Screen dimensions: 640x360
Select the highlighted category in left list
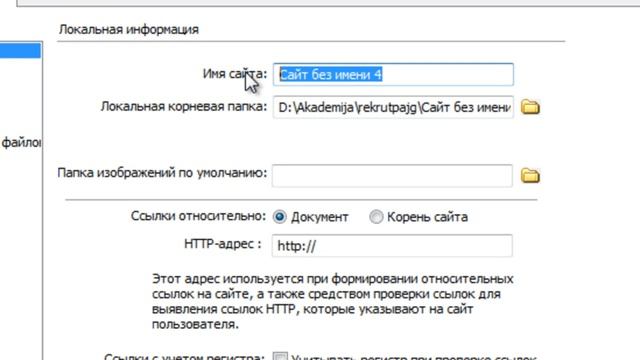click(x=20, y=50)
